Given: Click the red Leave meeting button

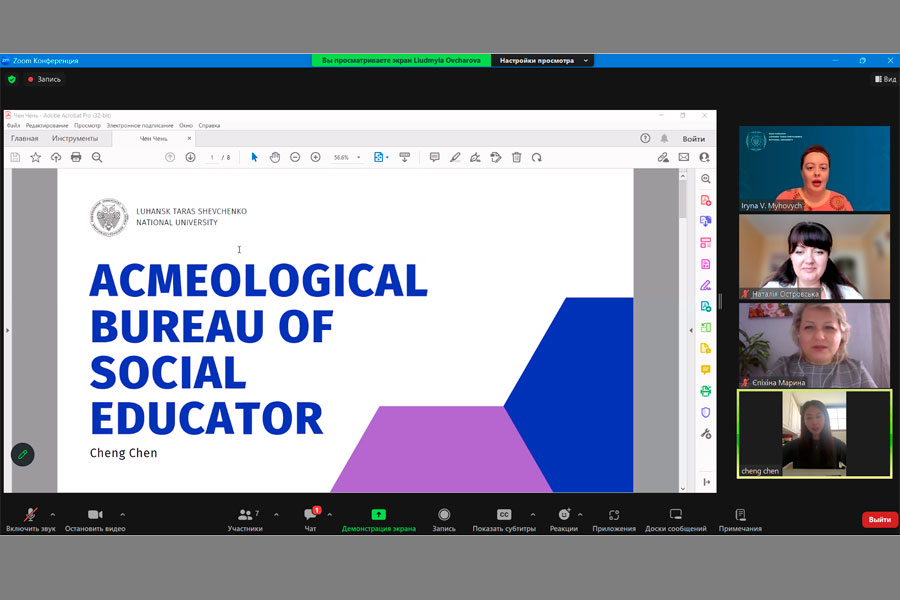Looking at the screenshot, I should (879, 520).
